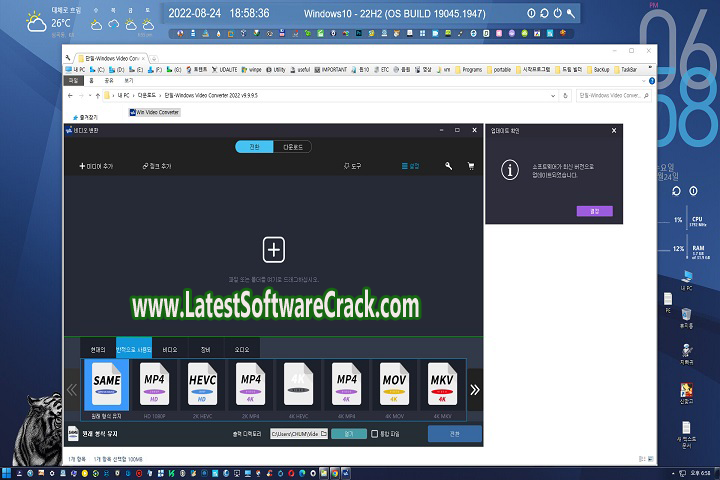The image size is (720, 480).
Task: Click the Windows Start button
Action: [x=6, y=473]
